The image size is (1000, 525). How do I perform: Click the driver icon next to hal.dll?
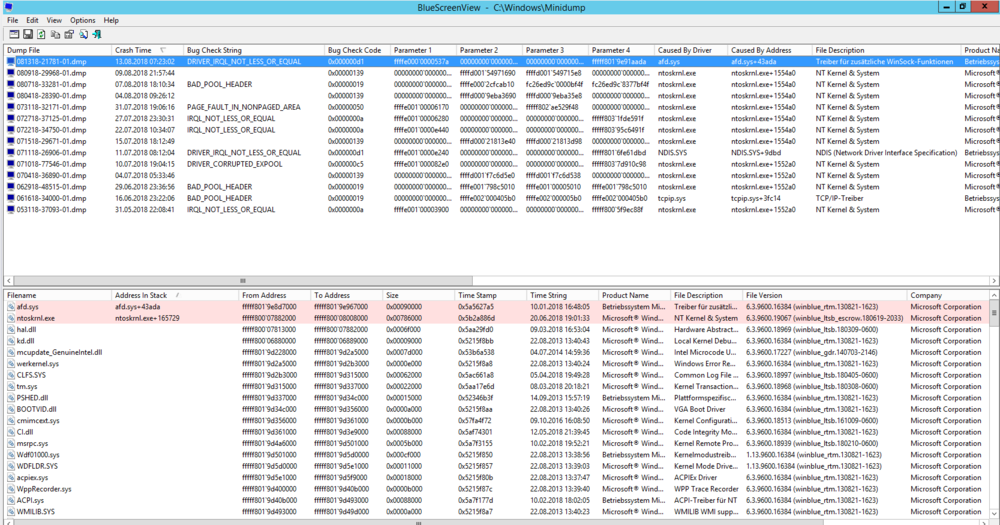pos(10,329)
